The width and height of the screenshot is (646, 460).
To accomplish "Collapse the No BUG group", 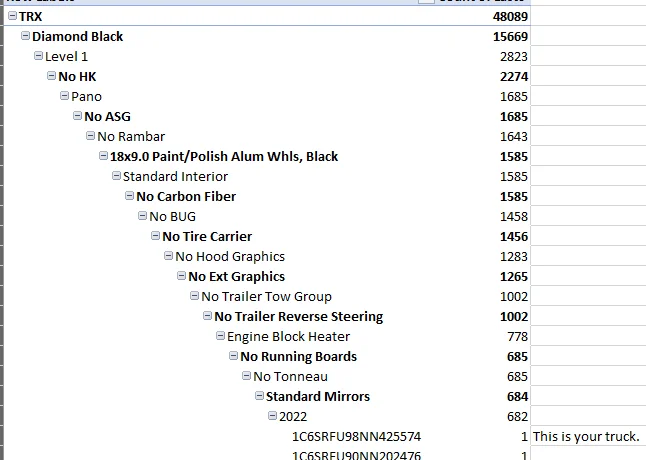I will click(x=142, y=216).
